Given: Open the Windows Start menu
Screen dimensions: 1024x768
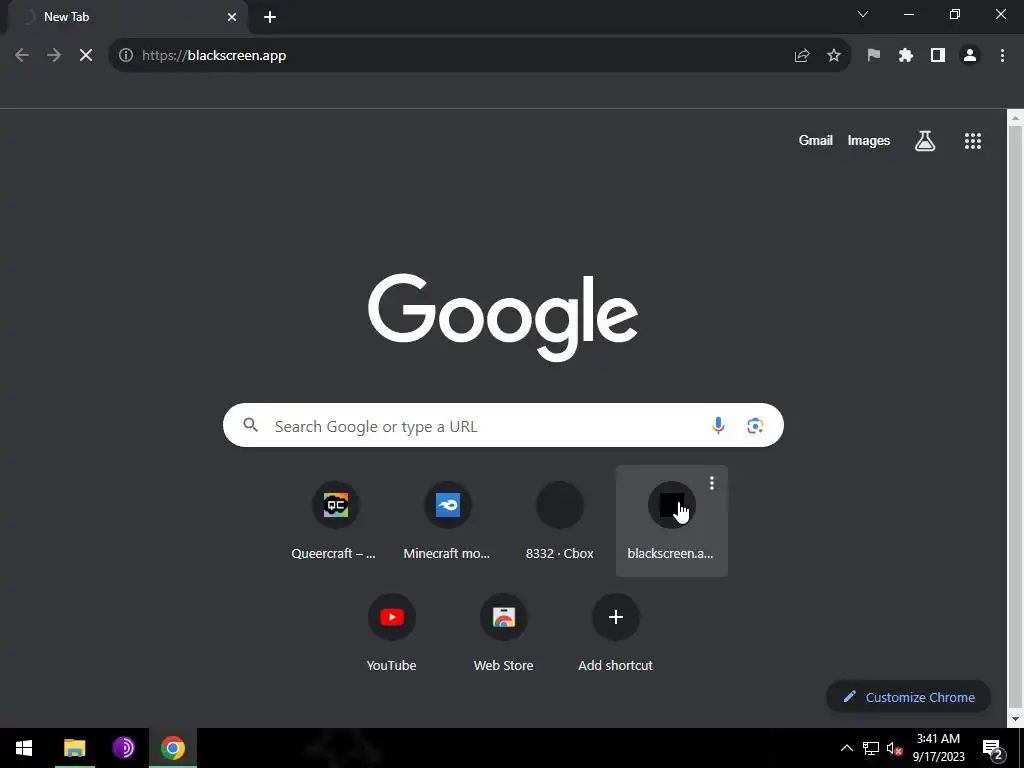Looking at the screenshot, I should click(x=24, y=748).
